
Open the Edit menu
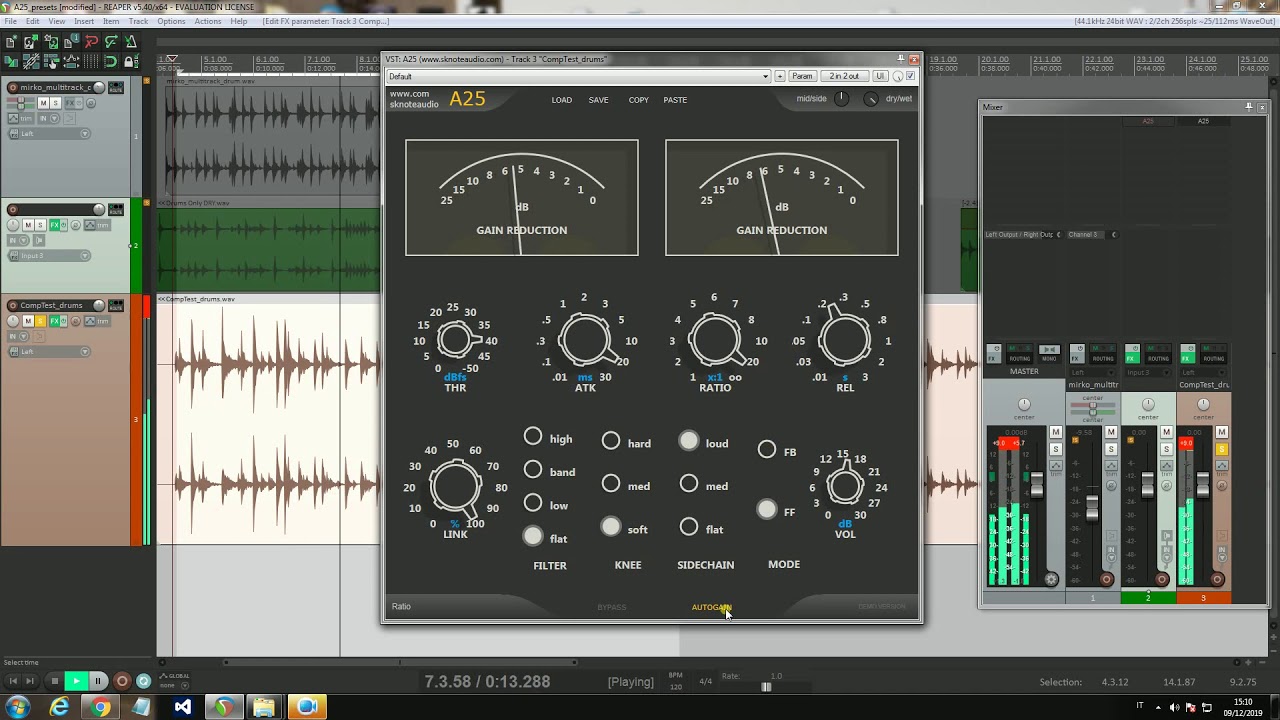[33, 21]
